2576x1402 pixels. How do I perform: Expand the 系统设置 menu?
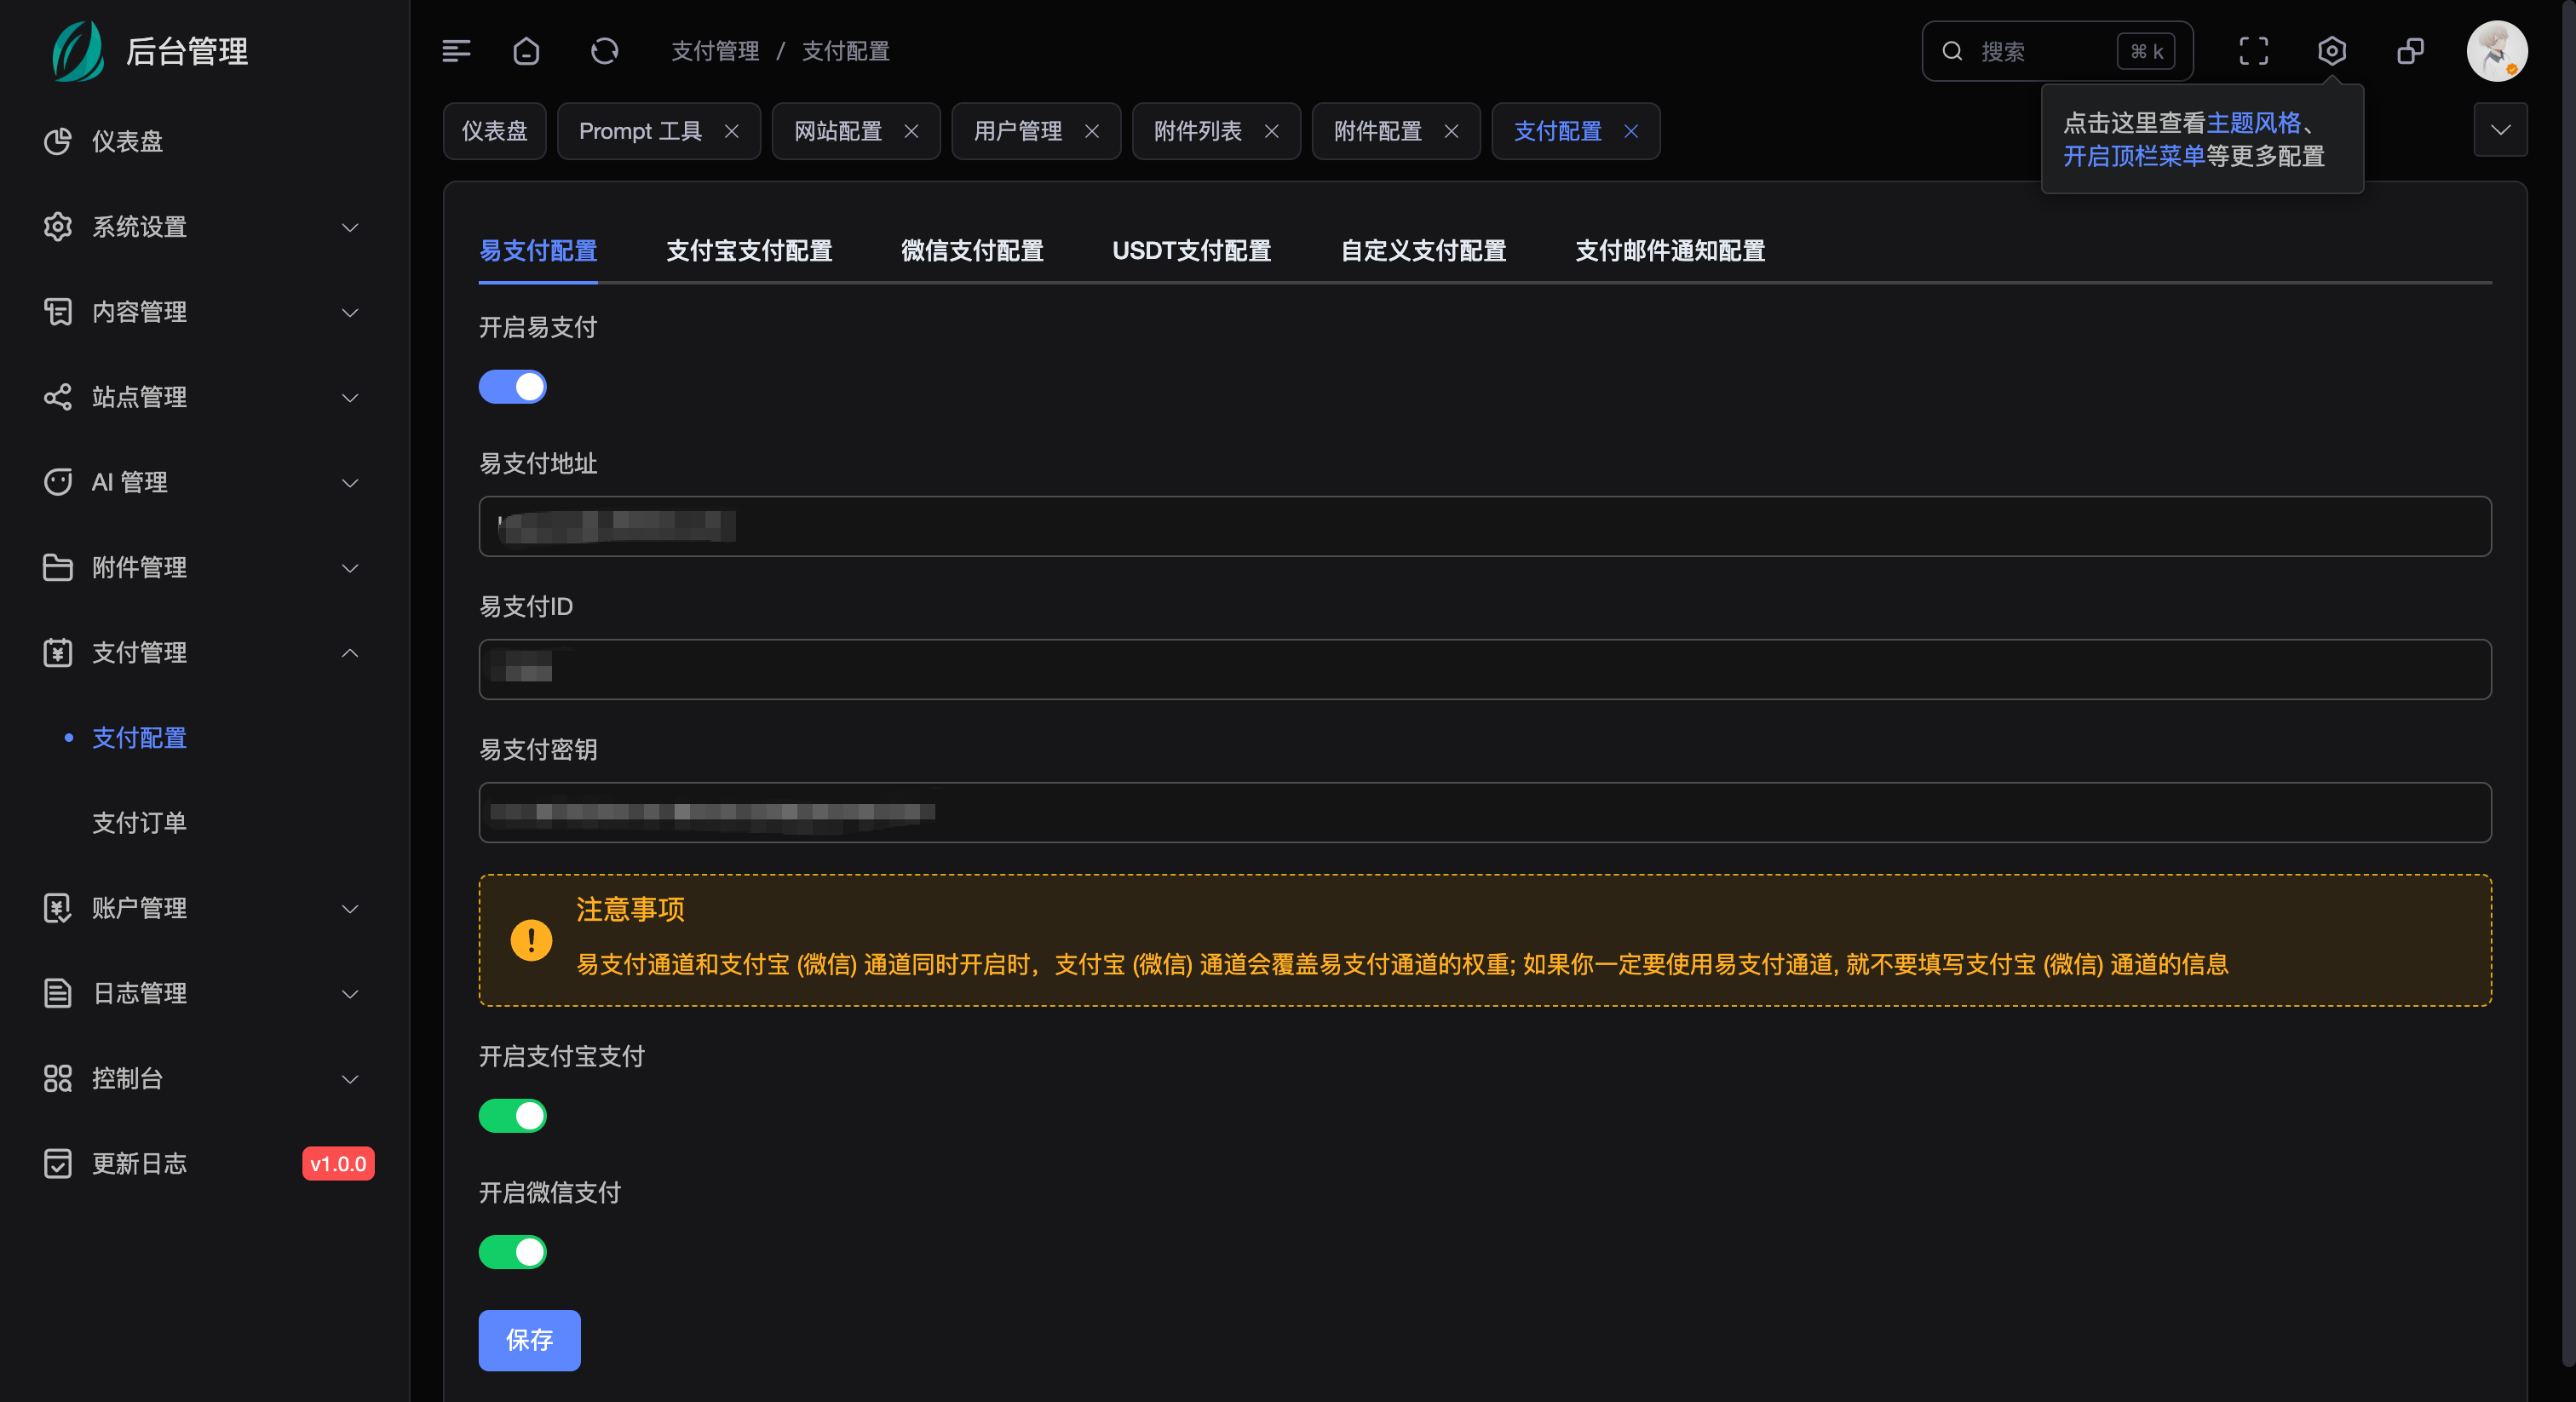[350, 227]
